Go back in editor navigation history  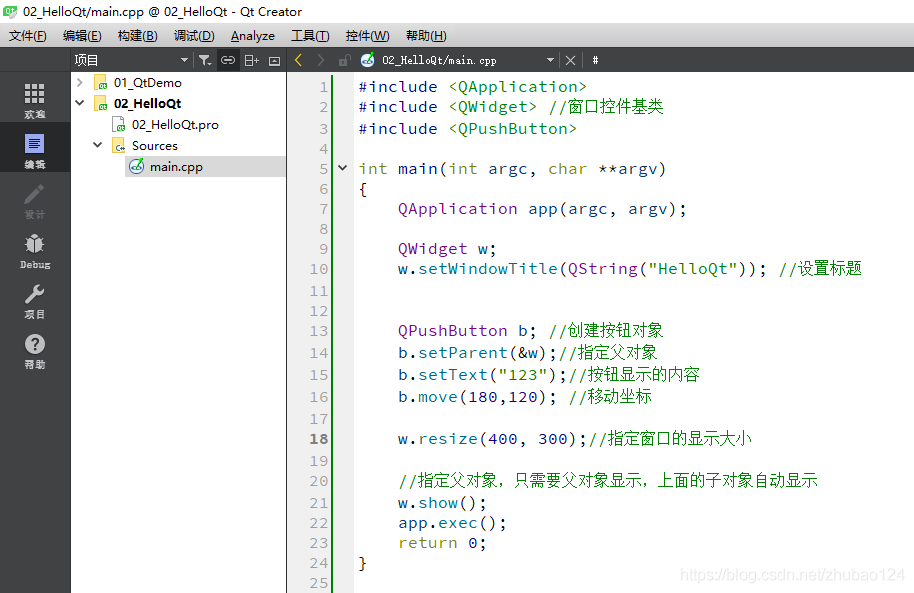pyautogui.click(x=298, y=60)
